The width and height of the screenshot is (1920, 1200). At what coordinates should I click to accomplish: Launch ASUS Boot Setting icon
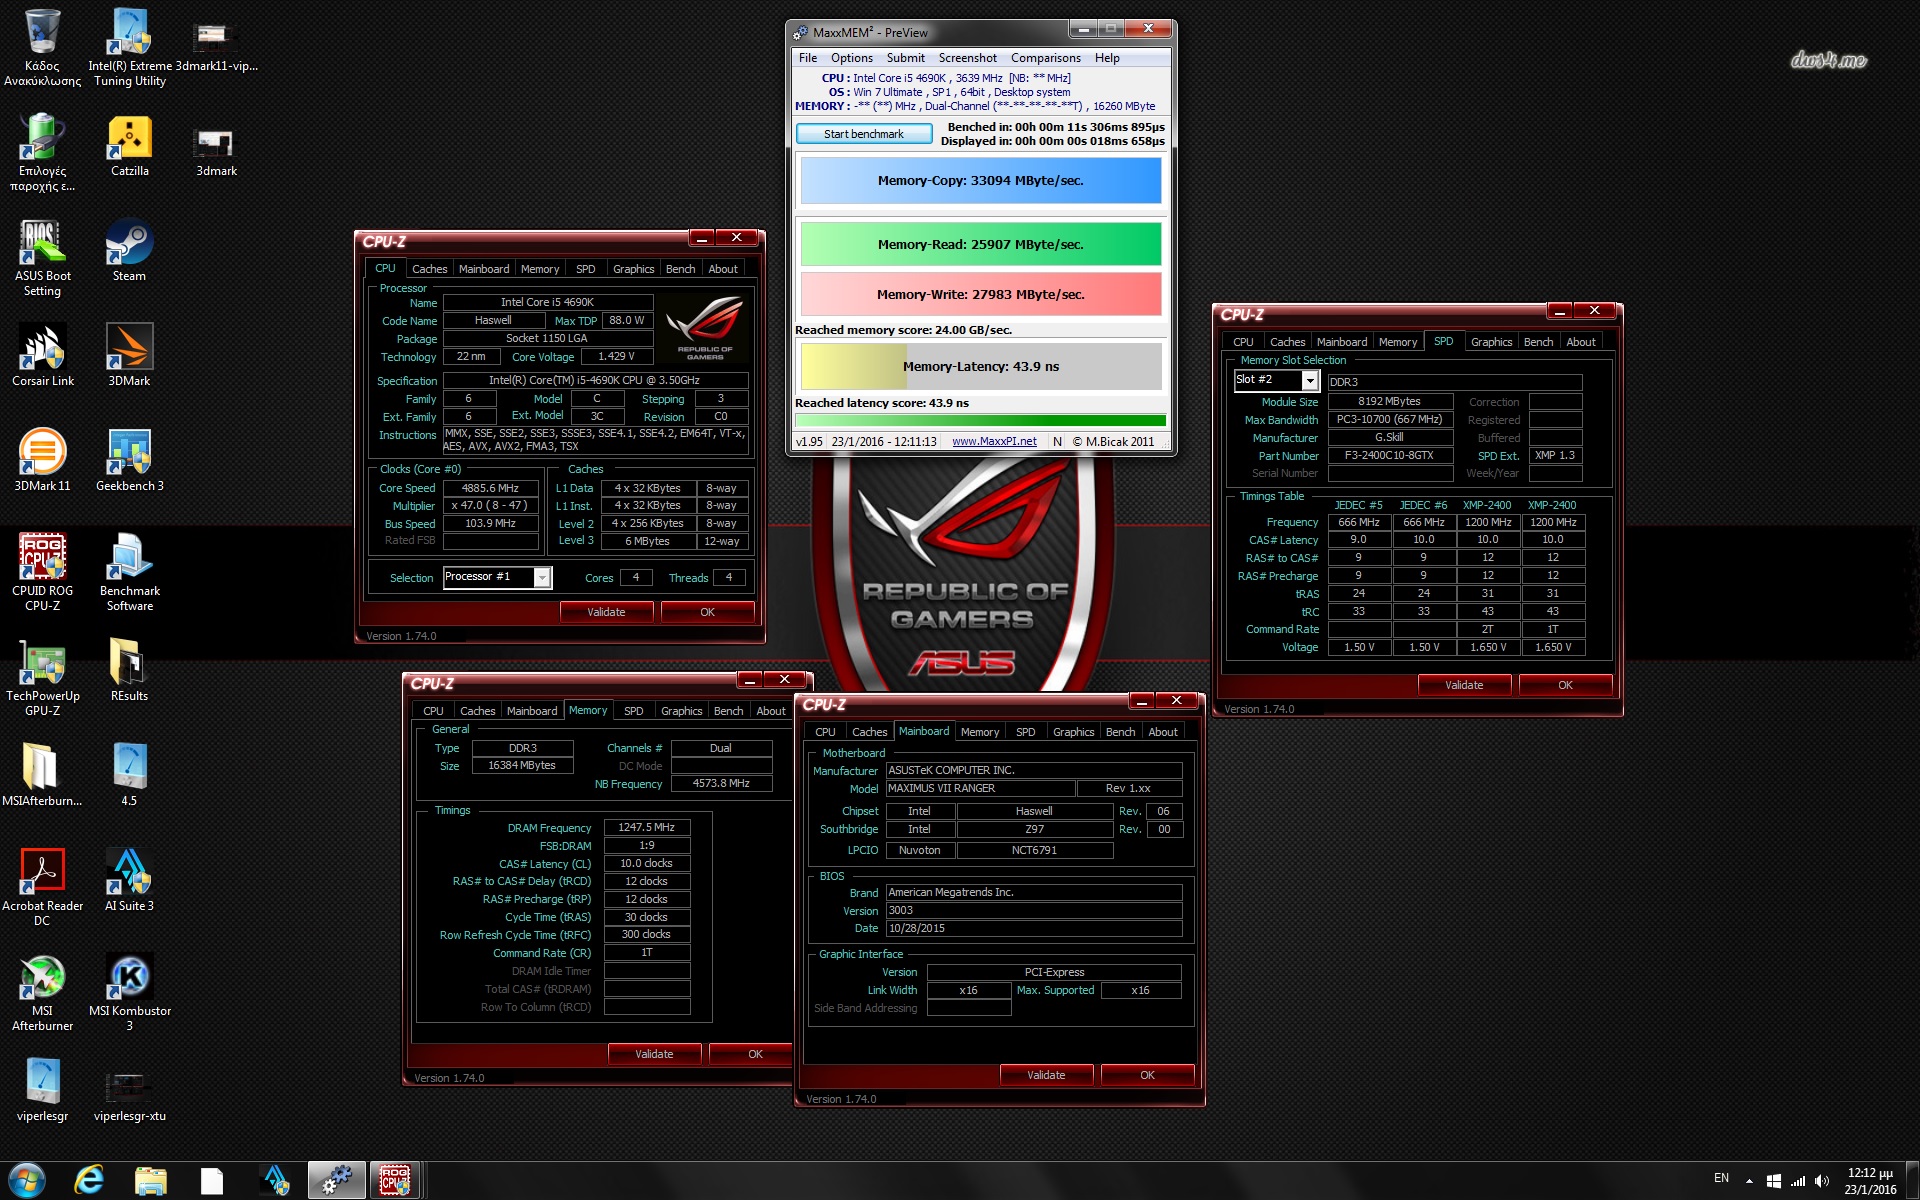[x=42, y=258]
